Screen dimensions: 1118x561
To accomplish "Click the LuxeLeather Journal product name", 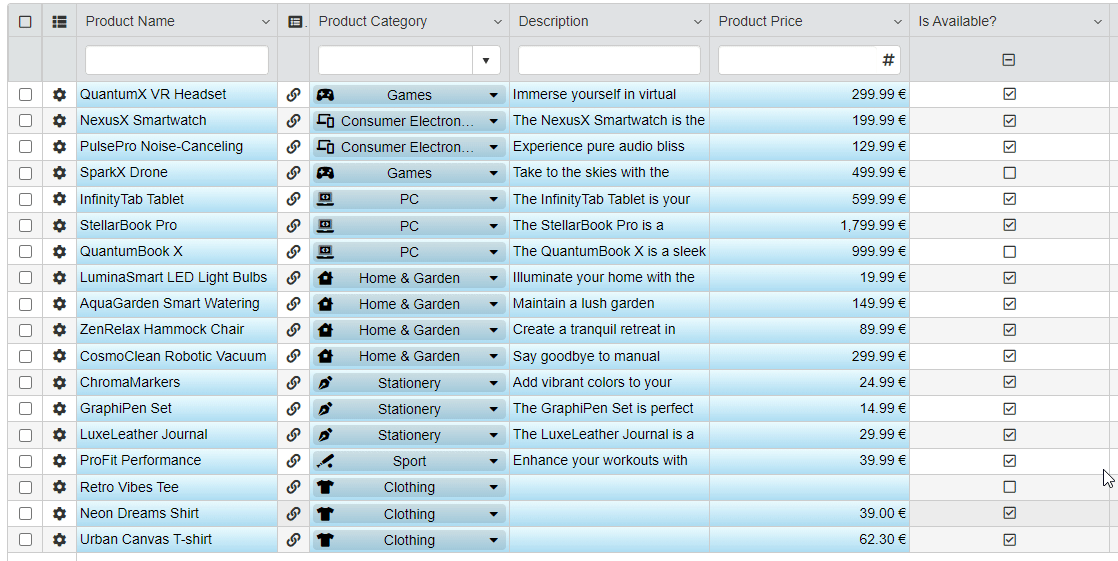I will (x=144, y=434).
